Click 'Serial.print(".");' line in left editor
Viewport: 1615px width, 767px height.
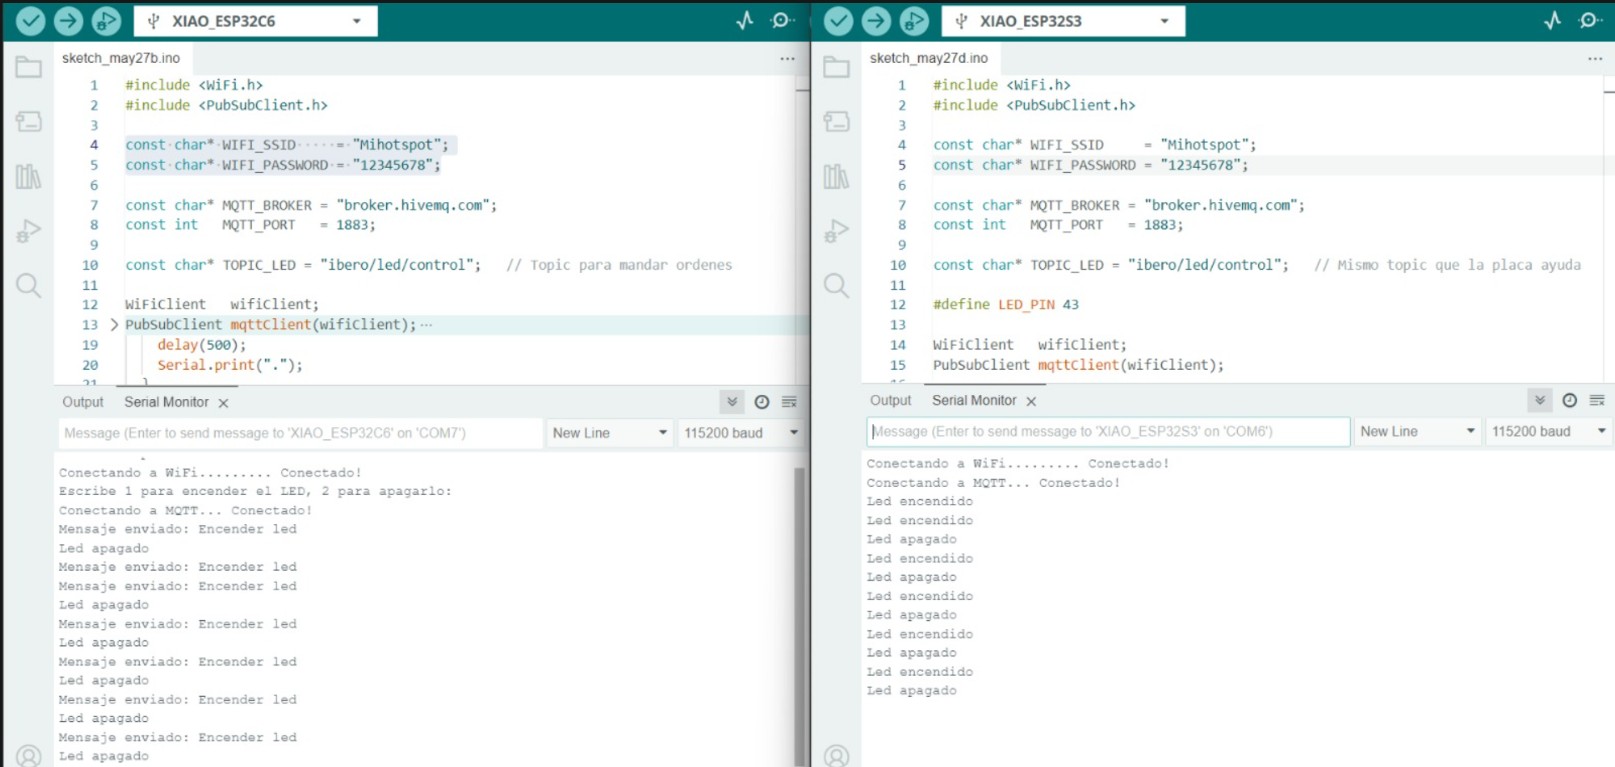click(x=230, y=365)
